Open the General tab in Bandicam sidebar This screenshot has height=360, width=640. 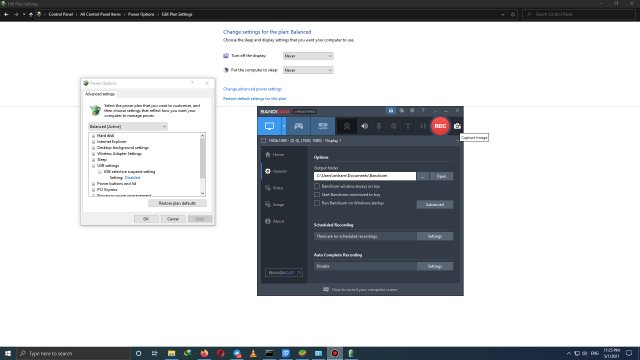point(276,171)
